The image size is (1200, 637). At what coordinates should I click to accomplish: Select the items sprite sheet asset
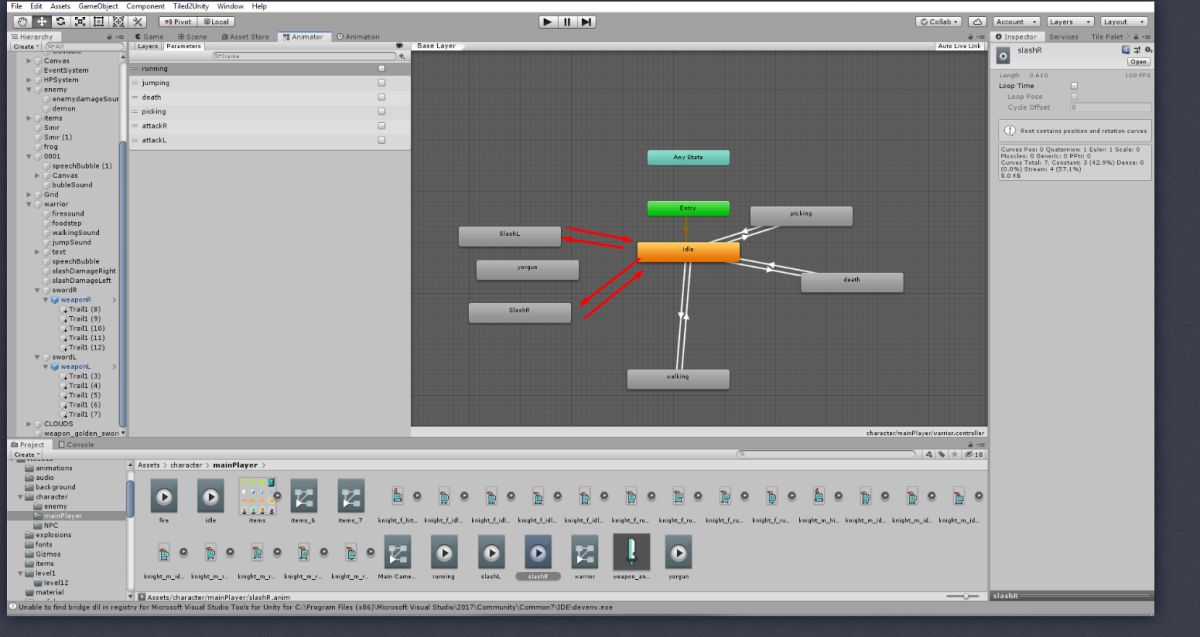(x=257, y=495)
